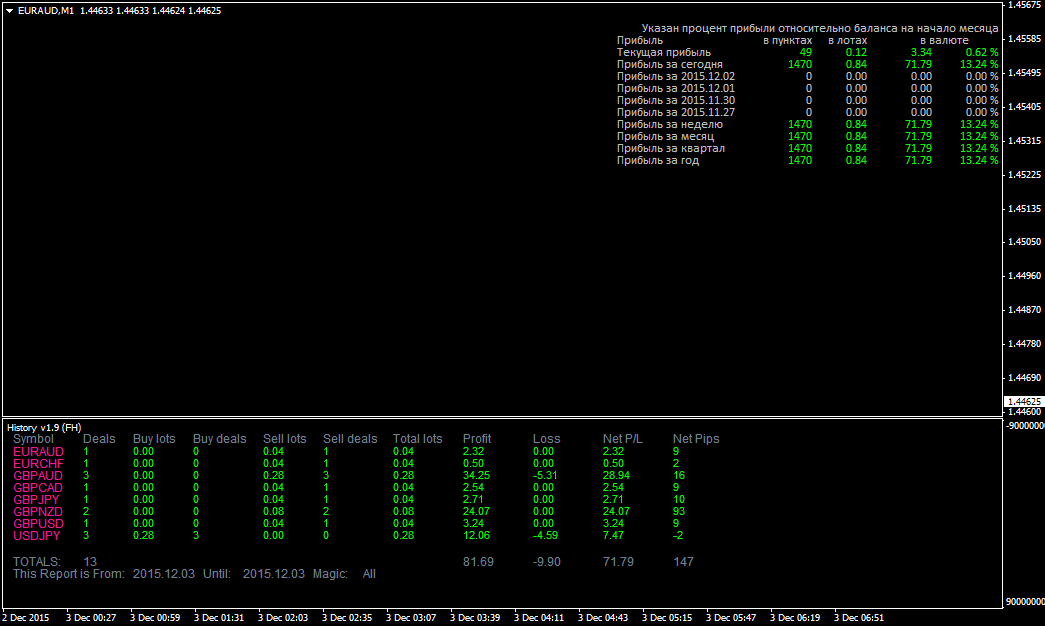1045x626 pixels.
Task: Click the highlighted current price label 1.44625
Action: click(x=1024, y=401)
